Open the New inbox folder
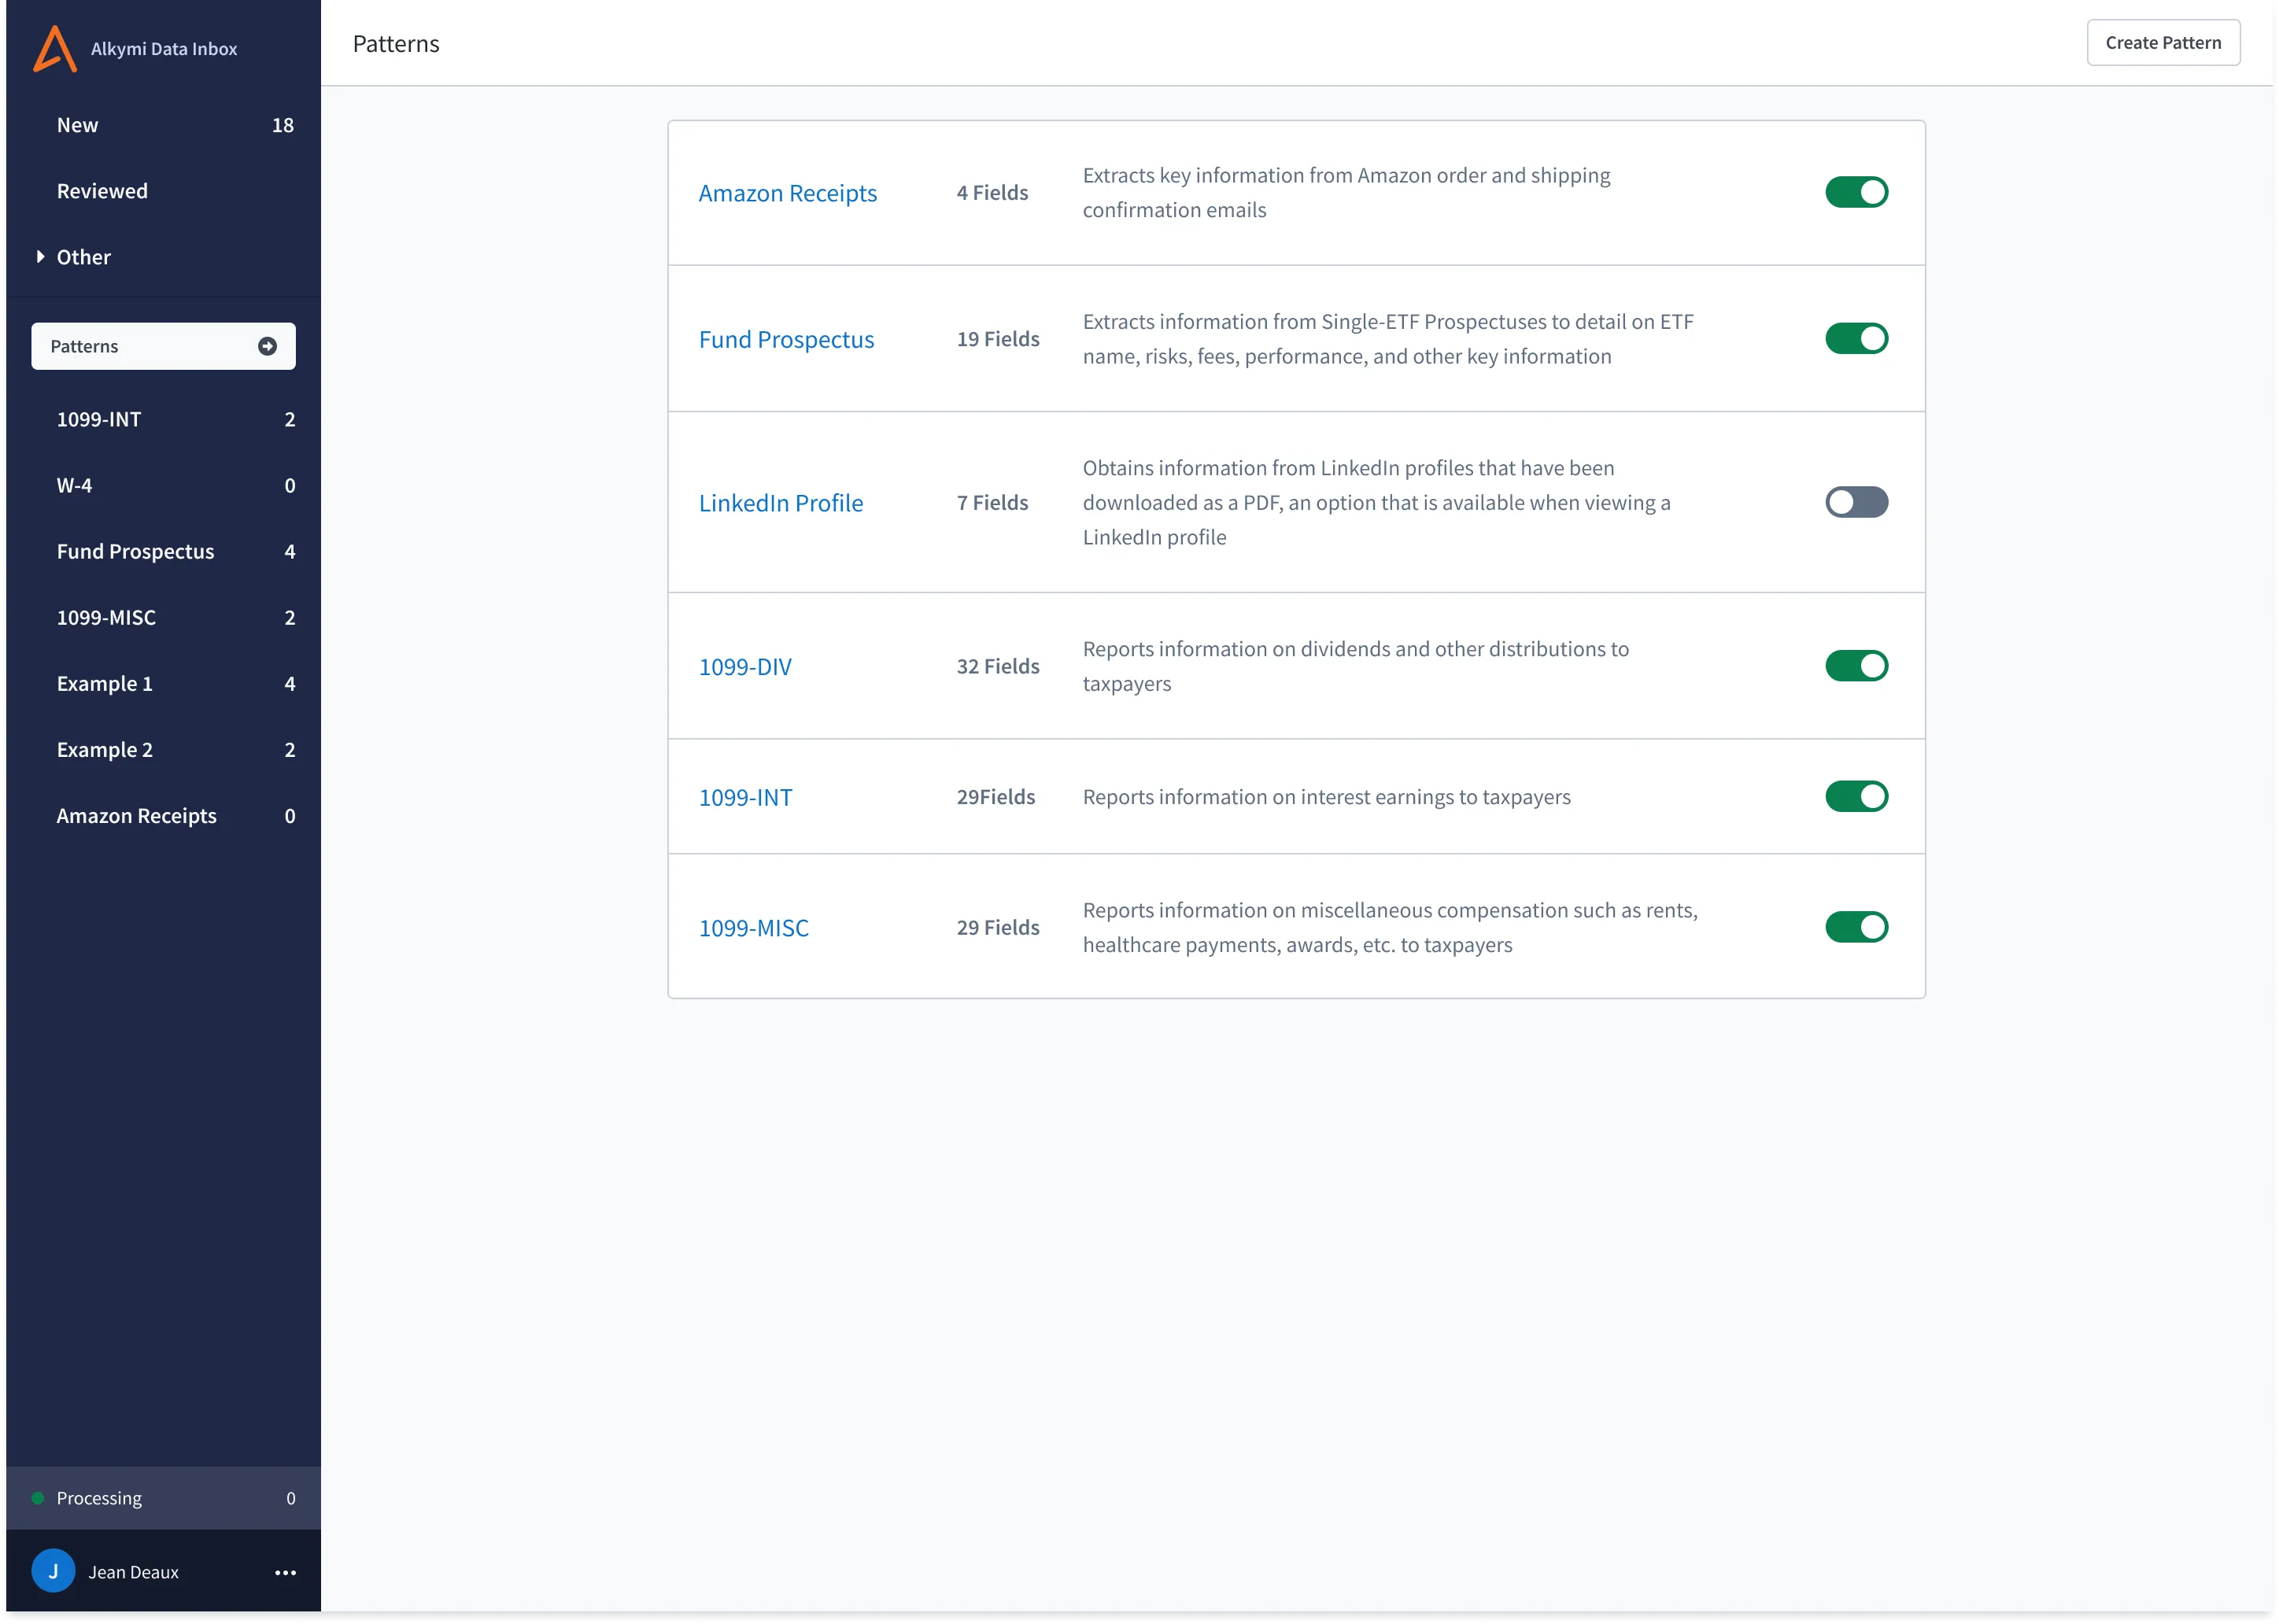 click(x=164, y=125)
